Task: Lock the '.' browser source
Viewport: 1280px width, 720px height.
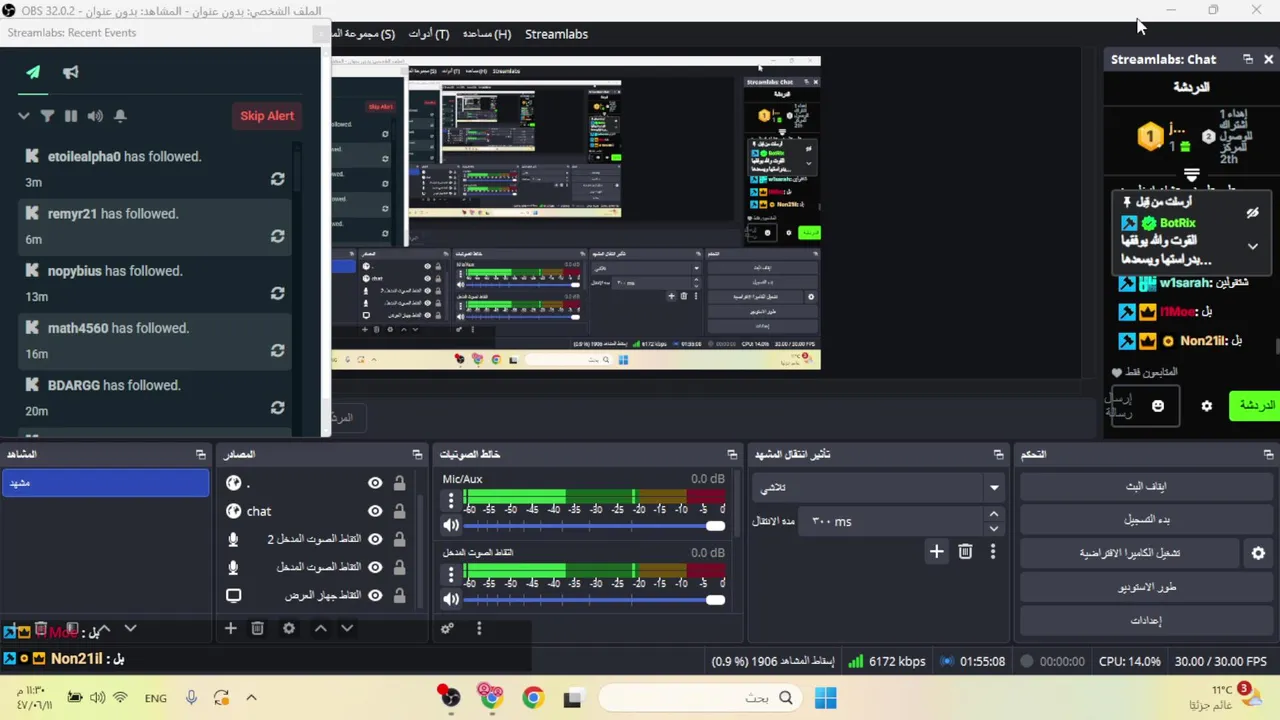Action: [x=399, y=483]
